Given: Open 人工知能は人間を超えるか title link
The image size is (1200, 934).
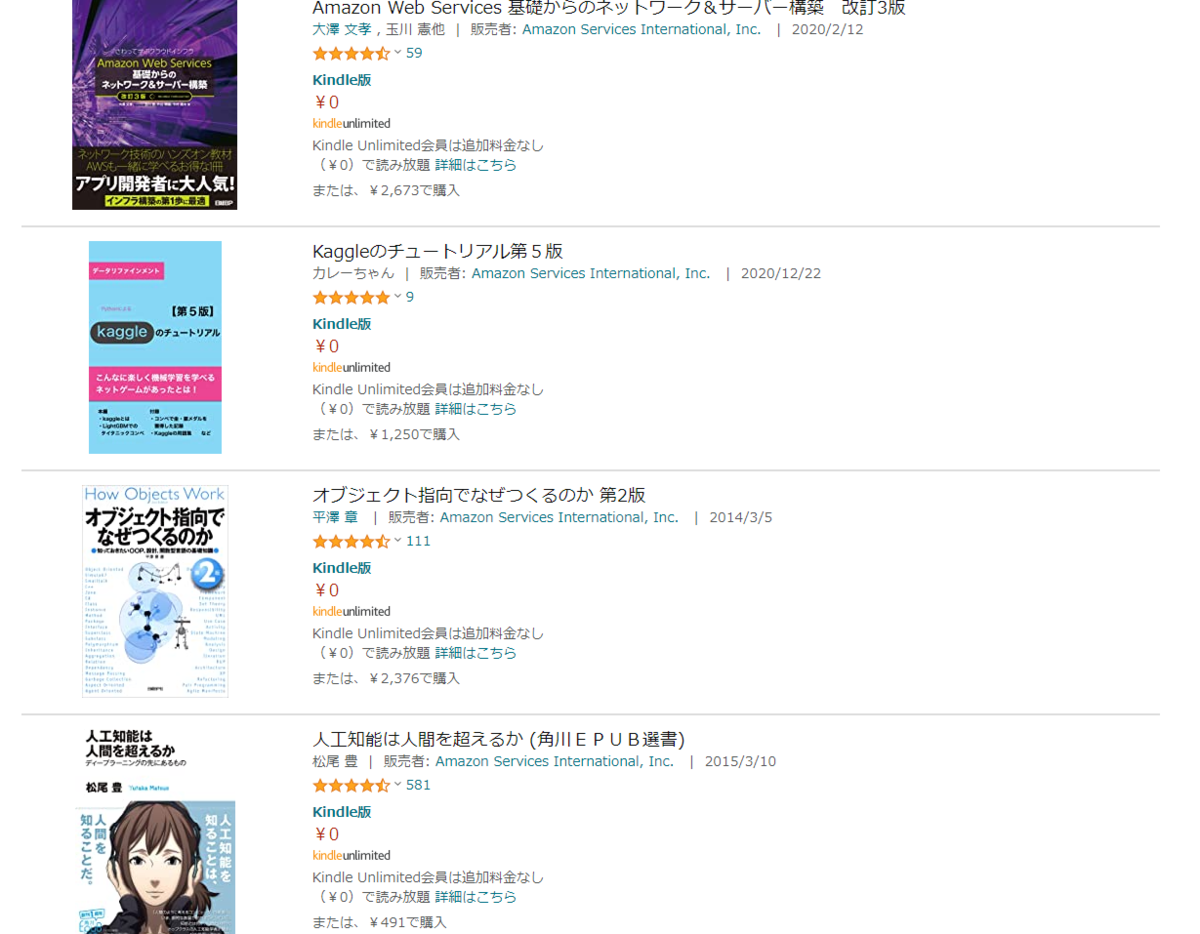Looking at the screenshot, I should (x=498, y=739).
